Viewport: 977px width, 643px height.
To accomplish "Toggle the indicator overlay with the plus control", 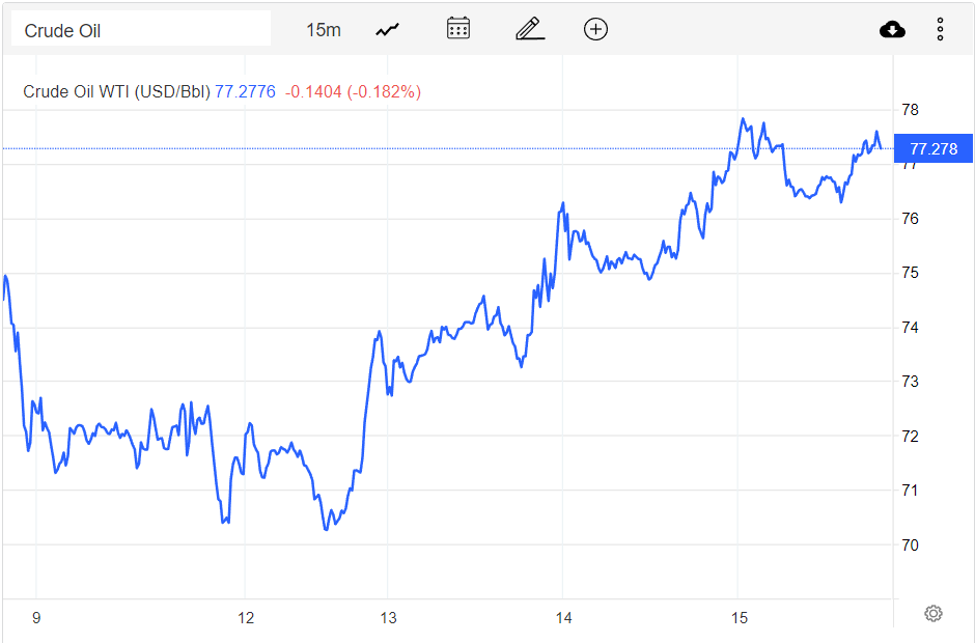I will [x=595, y=29].
